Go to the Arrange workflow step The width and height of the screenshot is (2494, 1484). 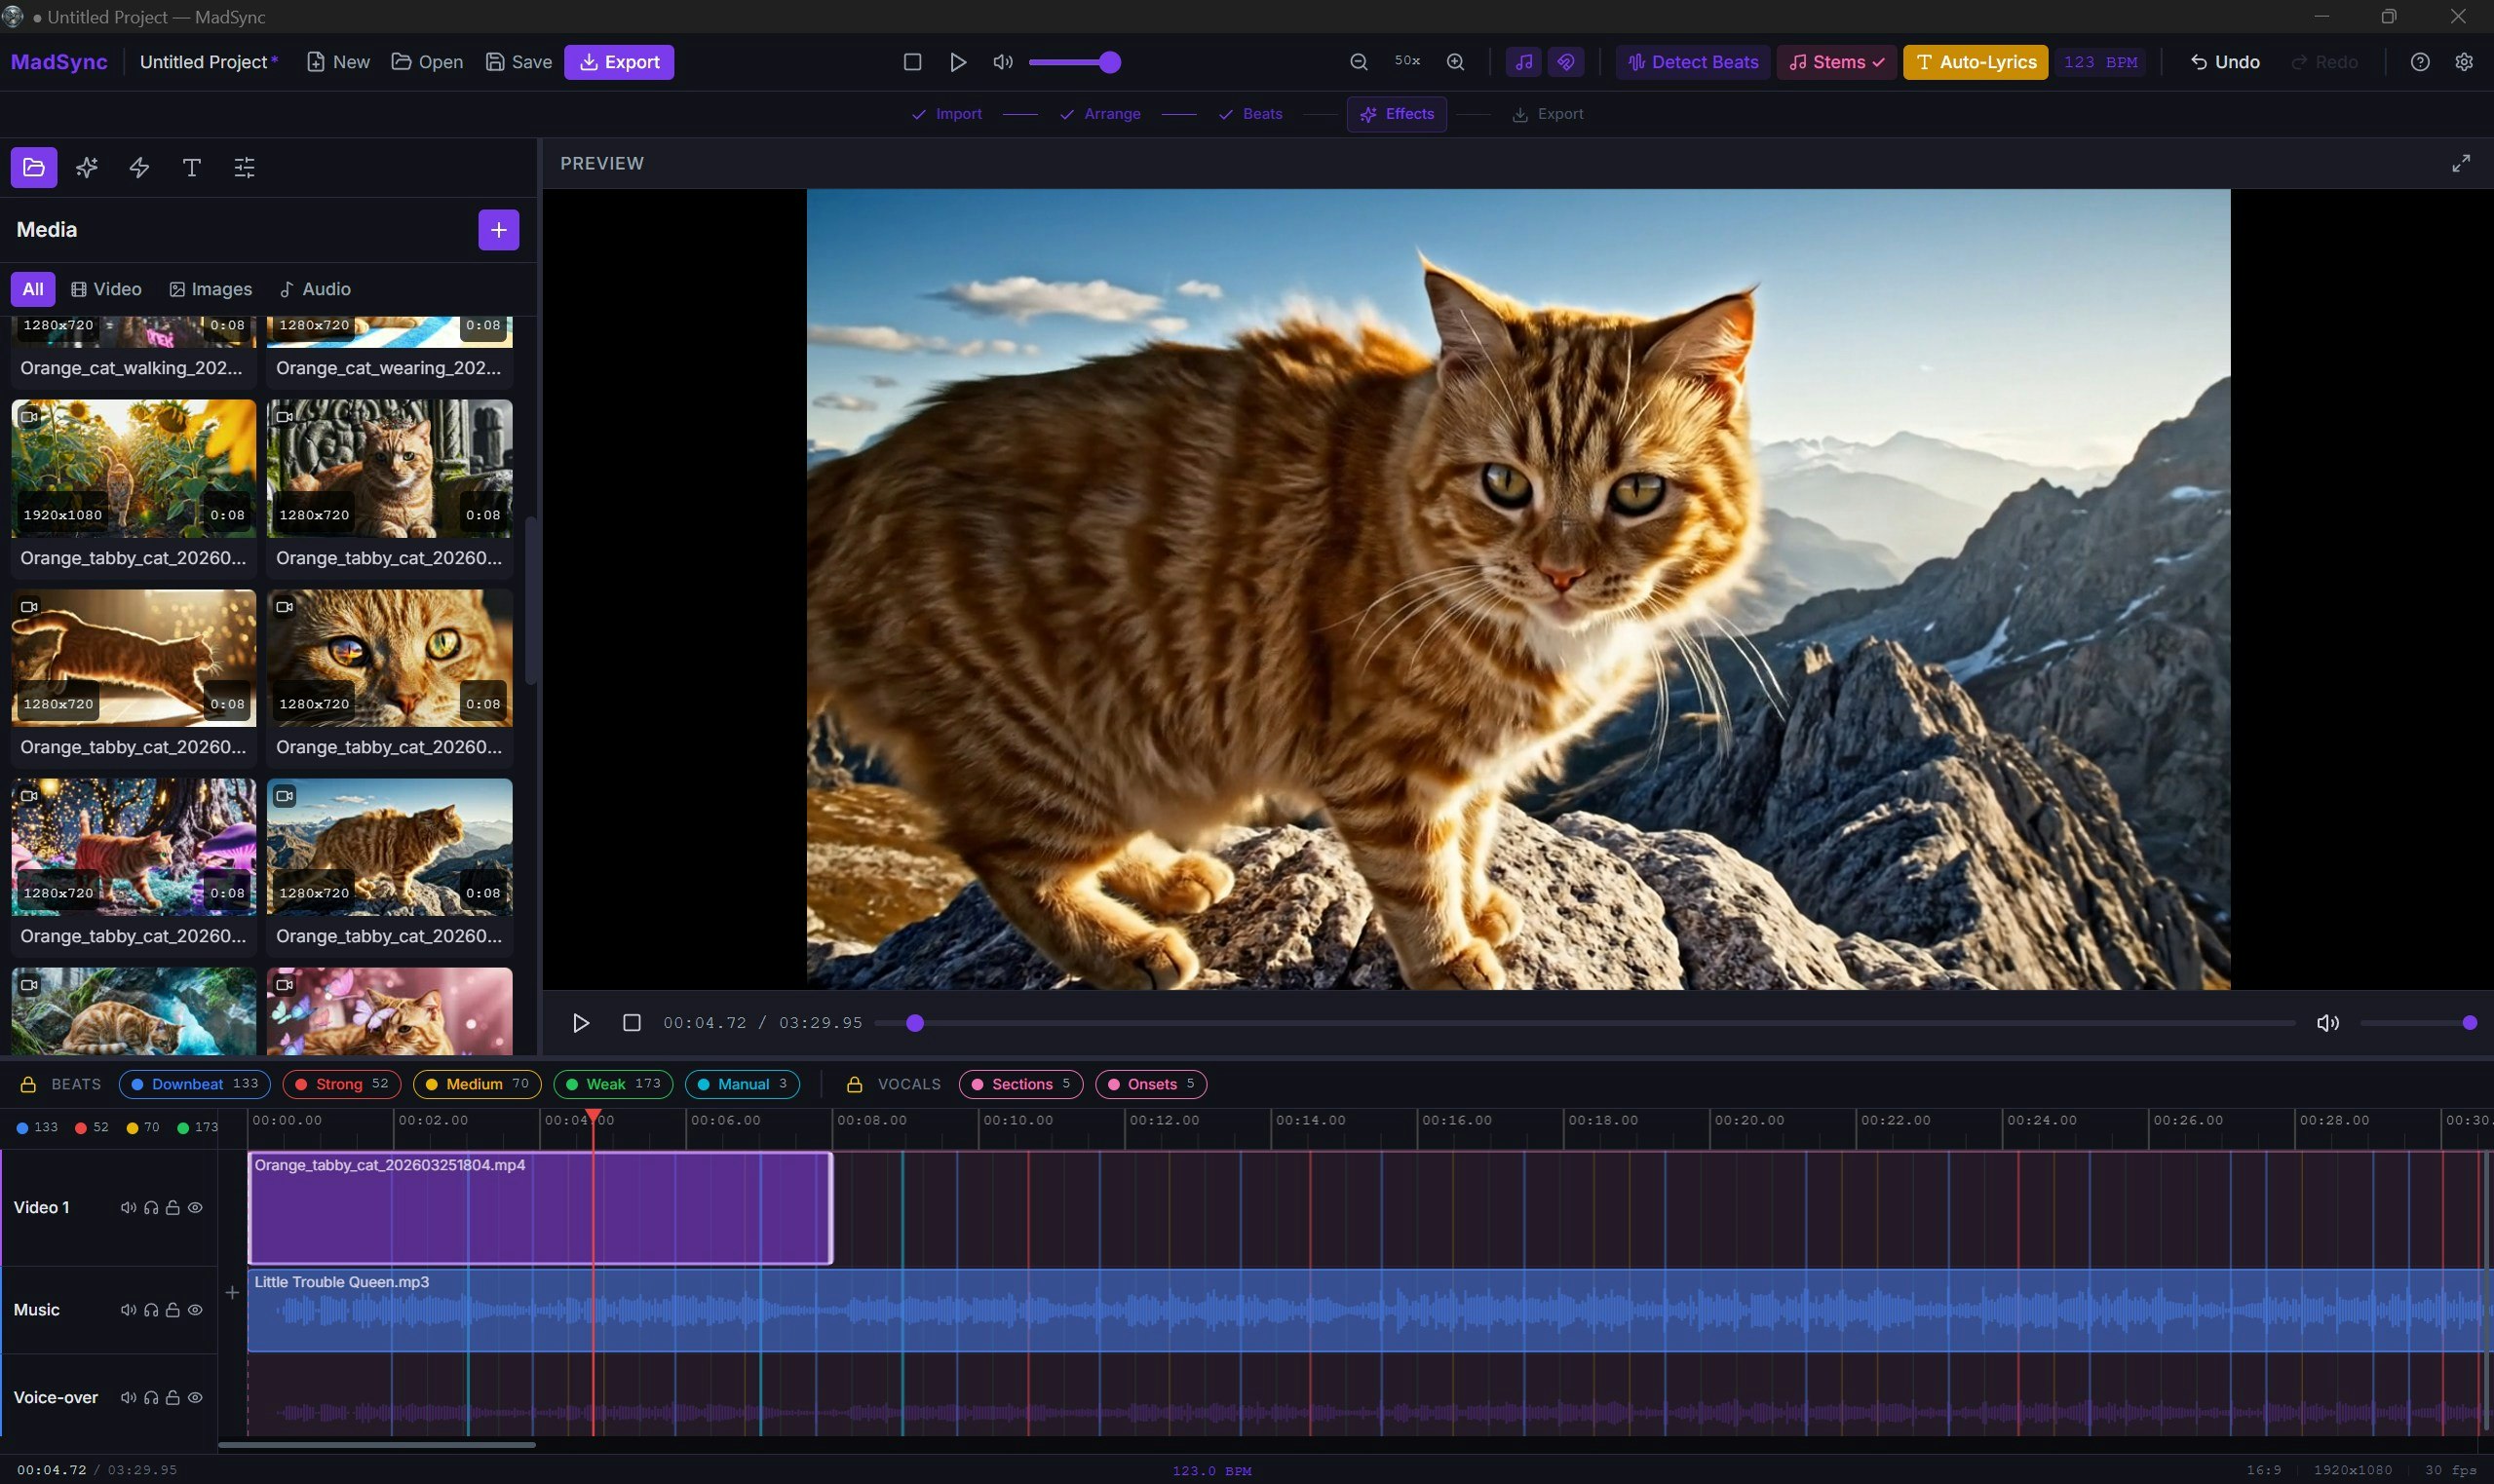click(x=1100, y=114)
